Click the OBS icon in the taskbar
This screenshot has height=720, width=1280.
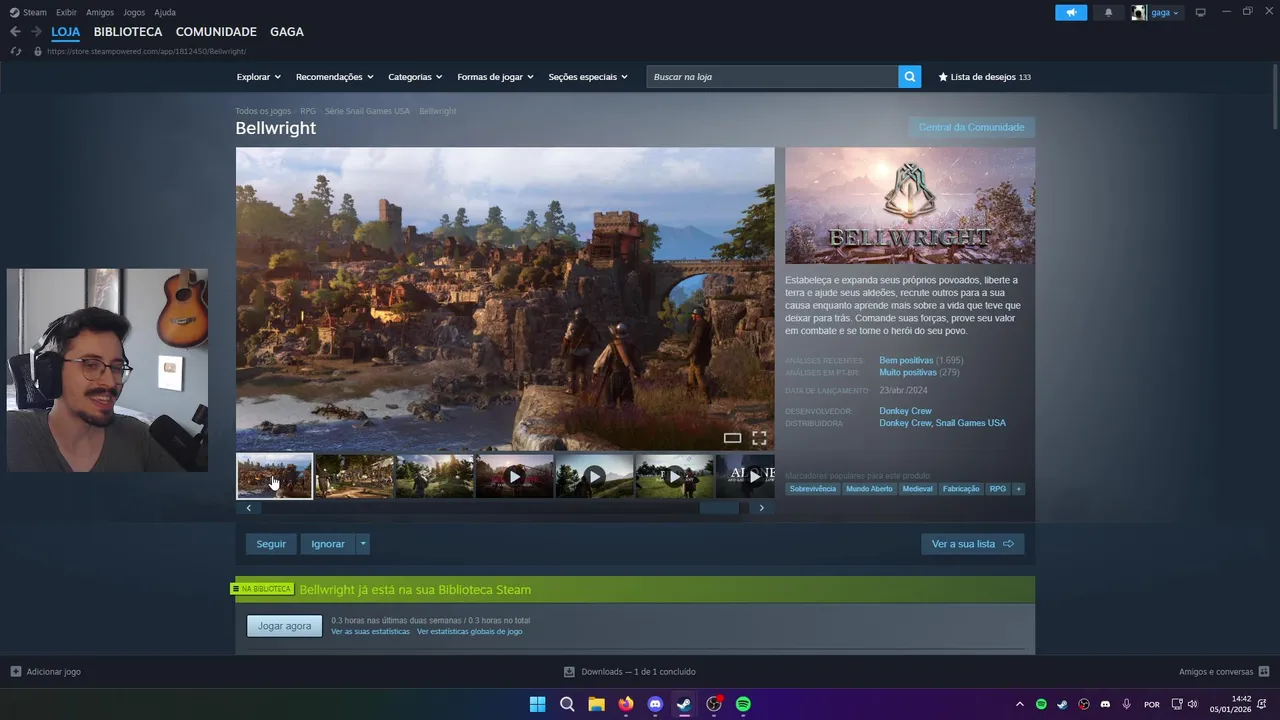714,704
